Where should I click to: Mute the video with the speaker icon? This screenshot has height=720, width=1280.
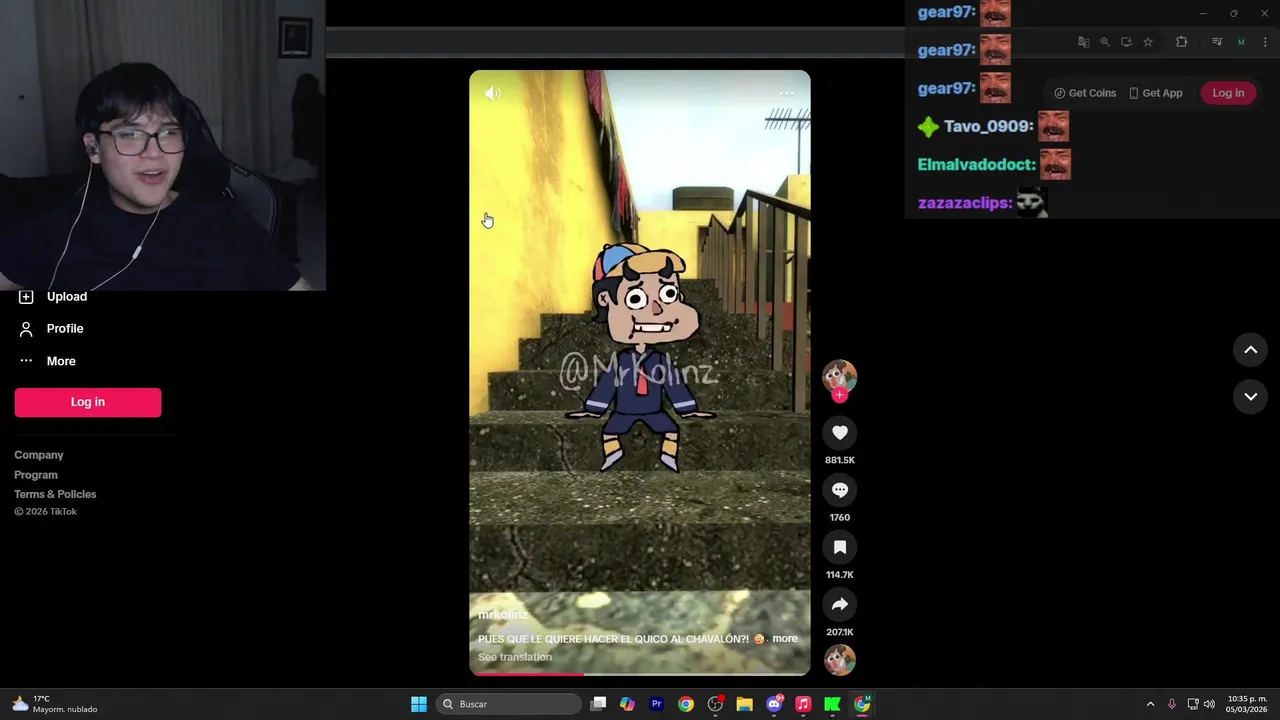(493, 93)
